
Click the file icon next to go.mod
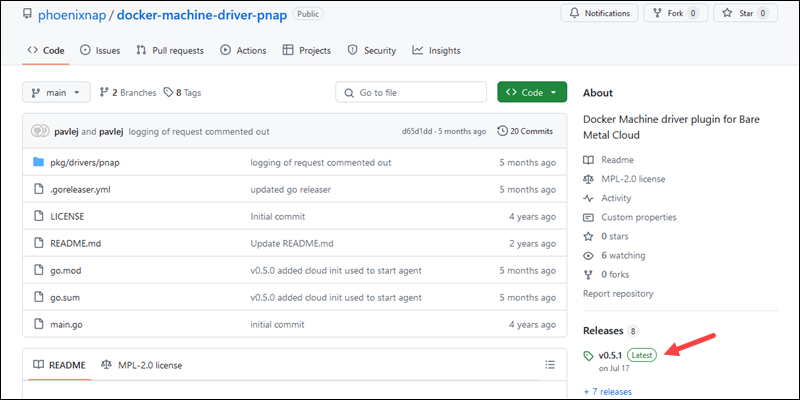[38, 270]
